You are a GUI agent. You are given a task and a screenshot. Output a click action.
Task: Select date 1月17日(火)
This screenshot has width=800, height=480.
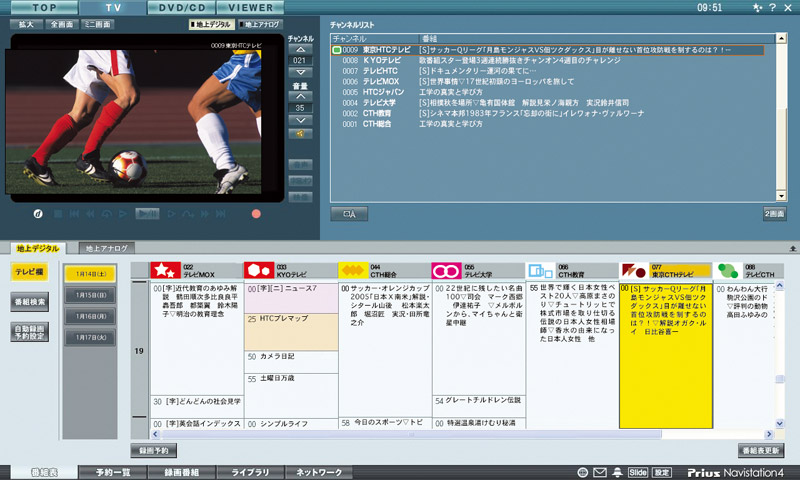[91, 337]
